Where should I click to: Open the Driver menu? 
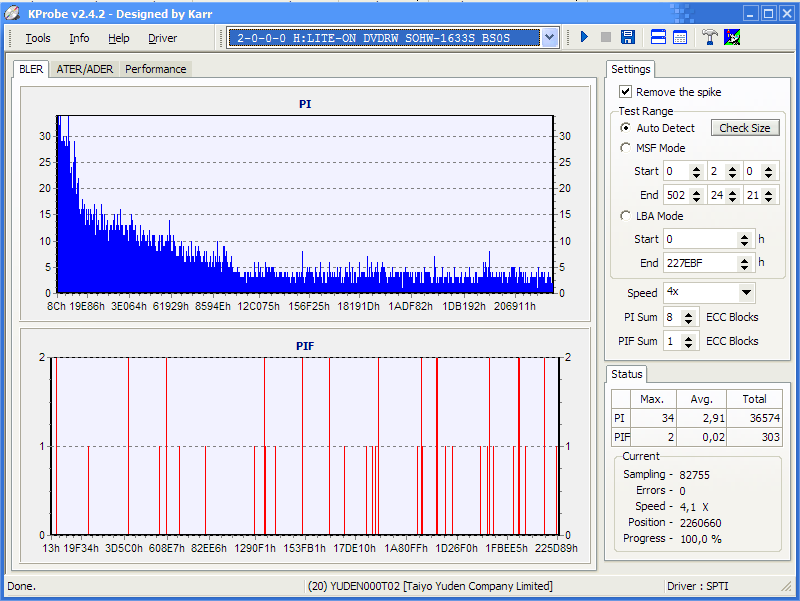point(162,38)
